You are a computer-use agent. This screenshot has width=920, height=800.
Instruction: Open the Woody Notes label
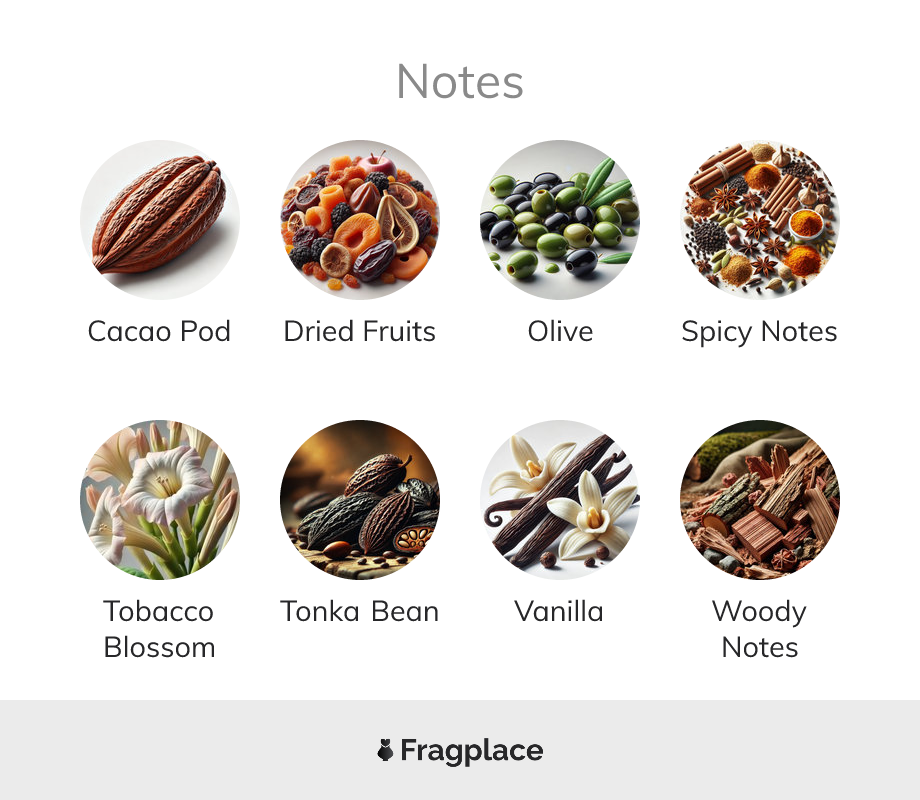point(760,629)
